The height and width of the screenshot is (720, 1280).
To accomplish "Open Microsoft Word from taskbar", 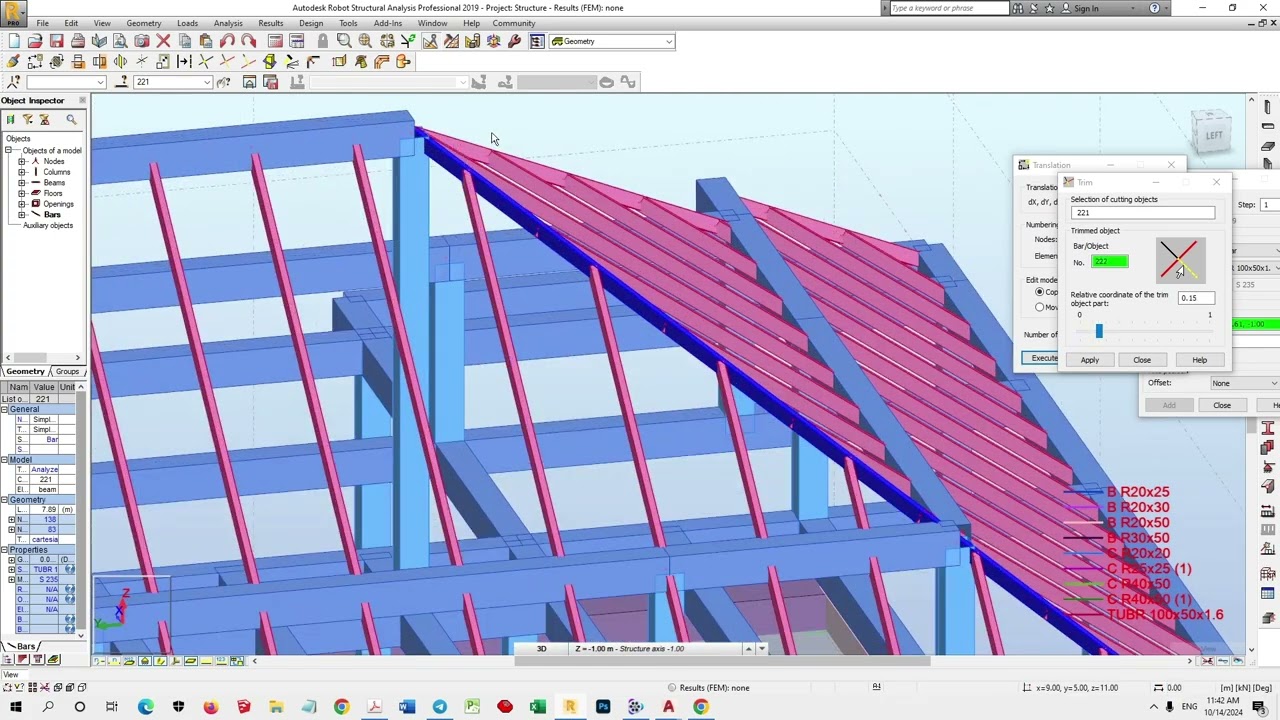I will point(406,707).
